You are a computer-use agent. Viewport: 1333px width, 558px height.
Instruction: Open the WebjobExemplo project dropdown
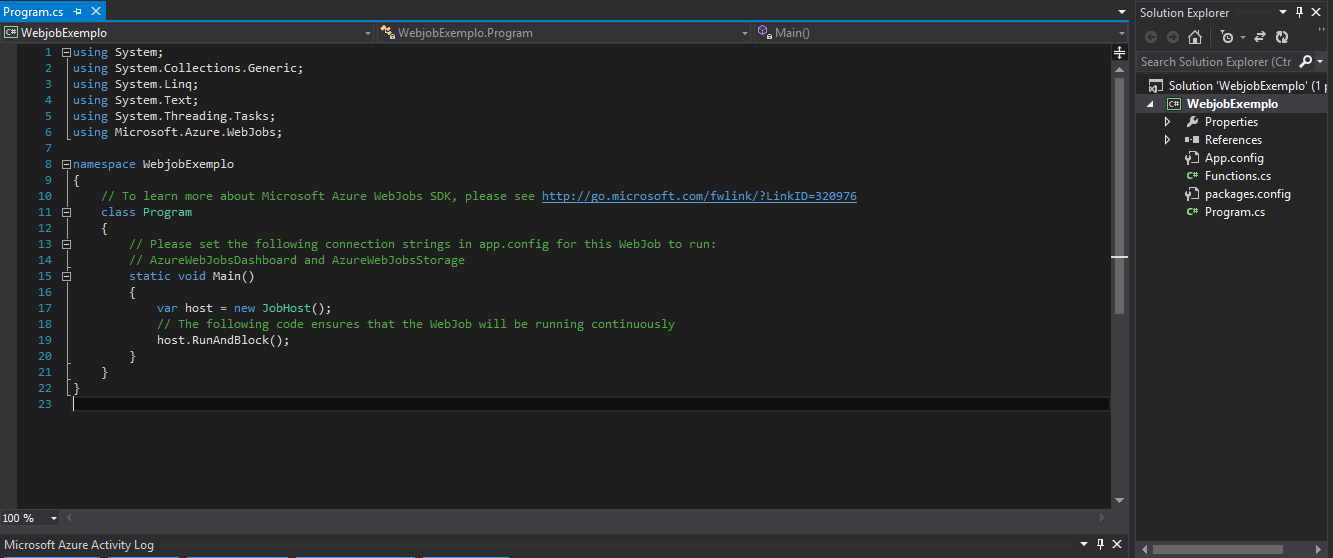187,33
